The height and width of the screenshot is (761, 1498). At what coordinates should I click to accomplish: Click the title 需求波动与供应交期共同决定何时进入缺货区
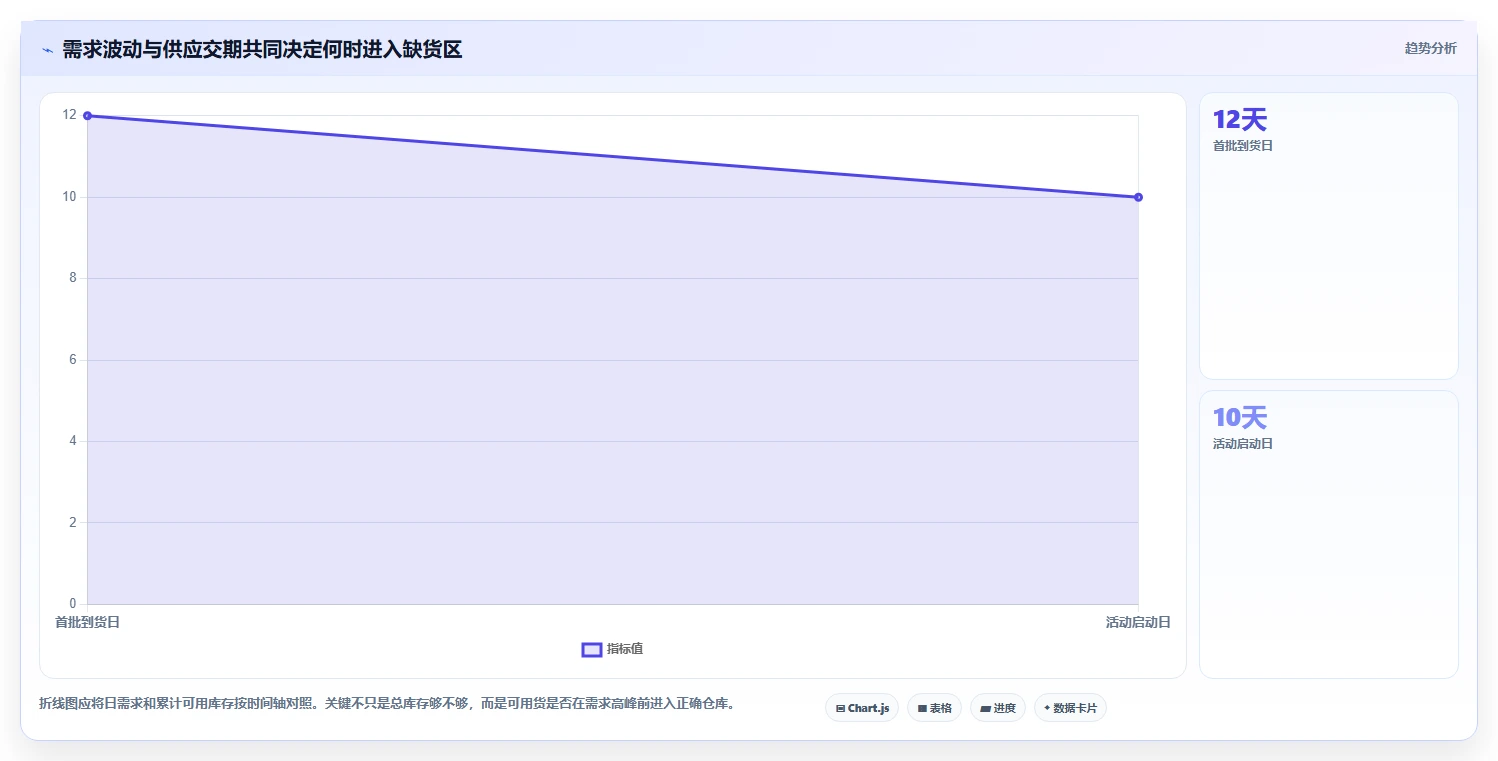tap(262, 49)
